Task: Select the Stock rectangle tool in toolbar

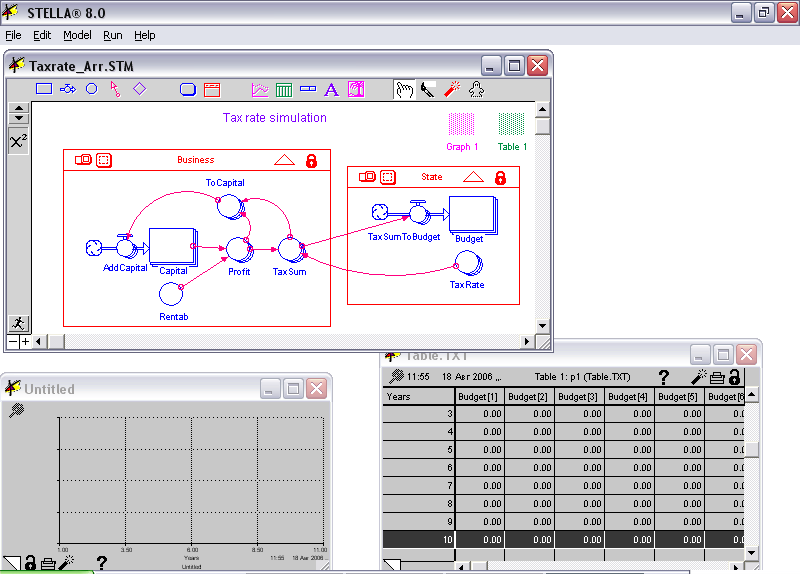Action: (44, 89)
